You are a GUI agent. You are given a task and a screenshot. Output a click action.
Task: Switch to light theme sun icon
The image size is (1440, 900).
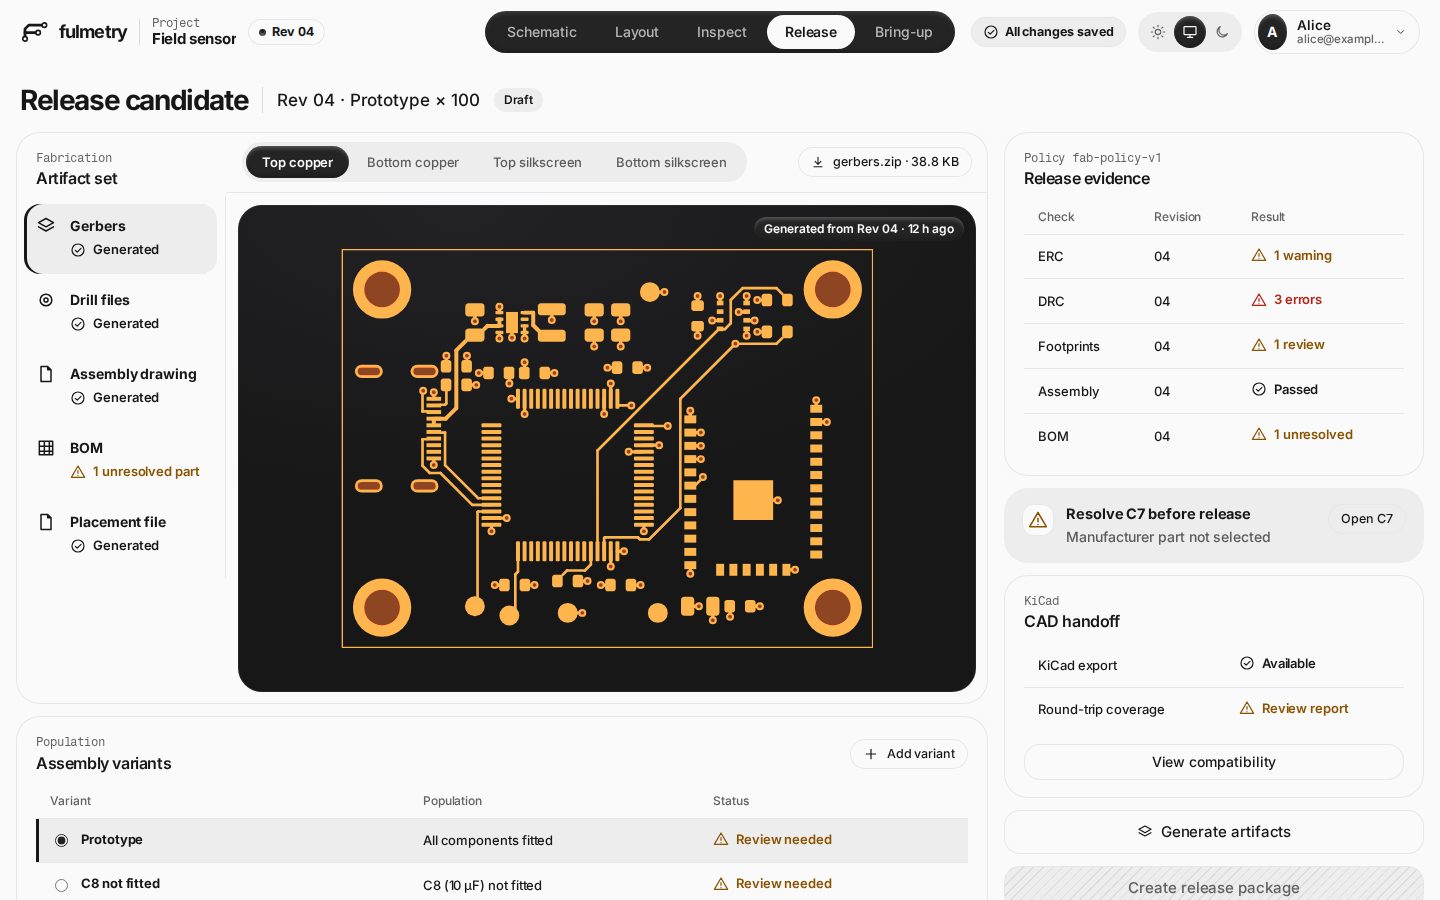(1158, 32)
